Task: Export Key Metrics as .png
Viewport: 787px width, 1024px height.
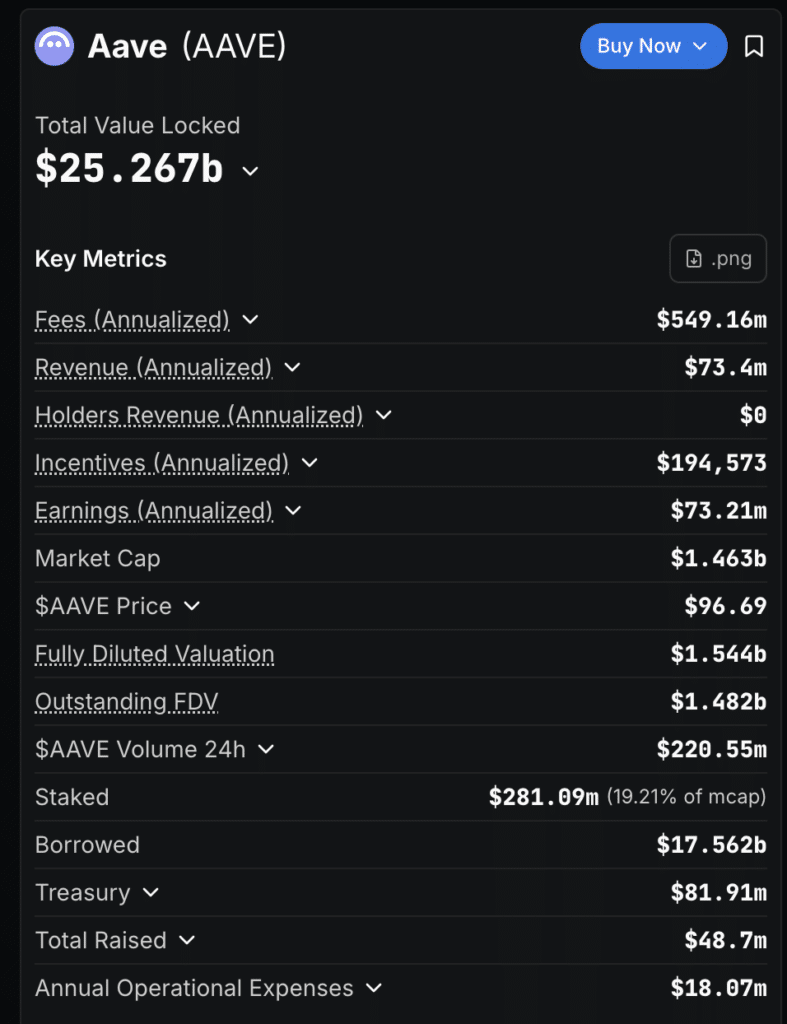Action: tap(718, 258)
